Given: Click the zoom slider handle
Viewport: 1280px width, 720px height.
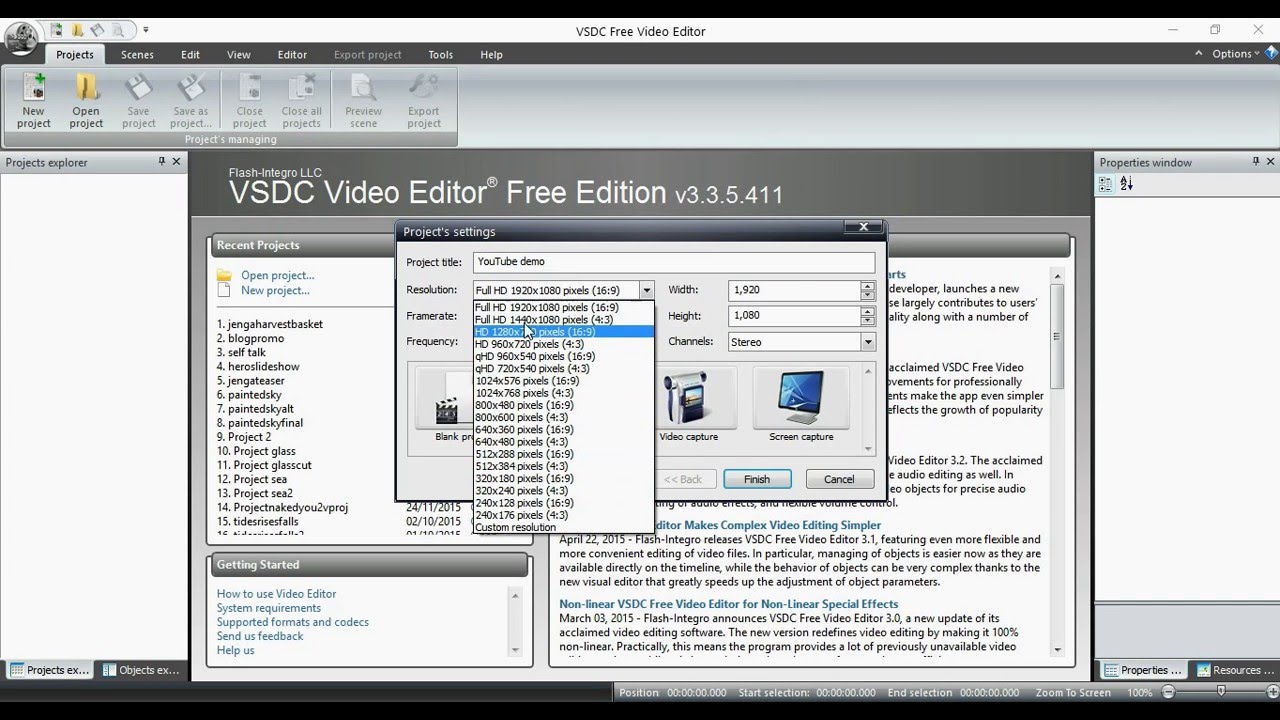Looking at the screenshot, I should click(x=1221, y=692).
